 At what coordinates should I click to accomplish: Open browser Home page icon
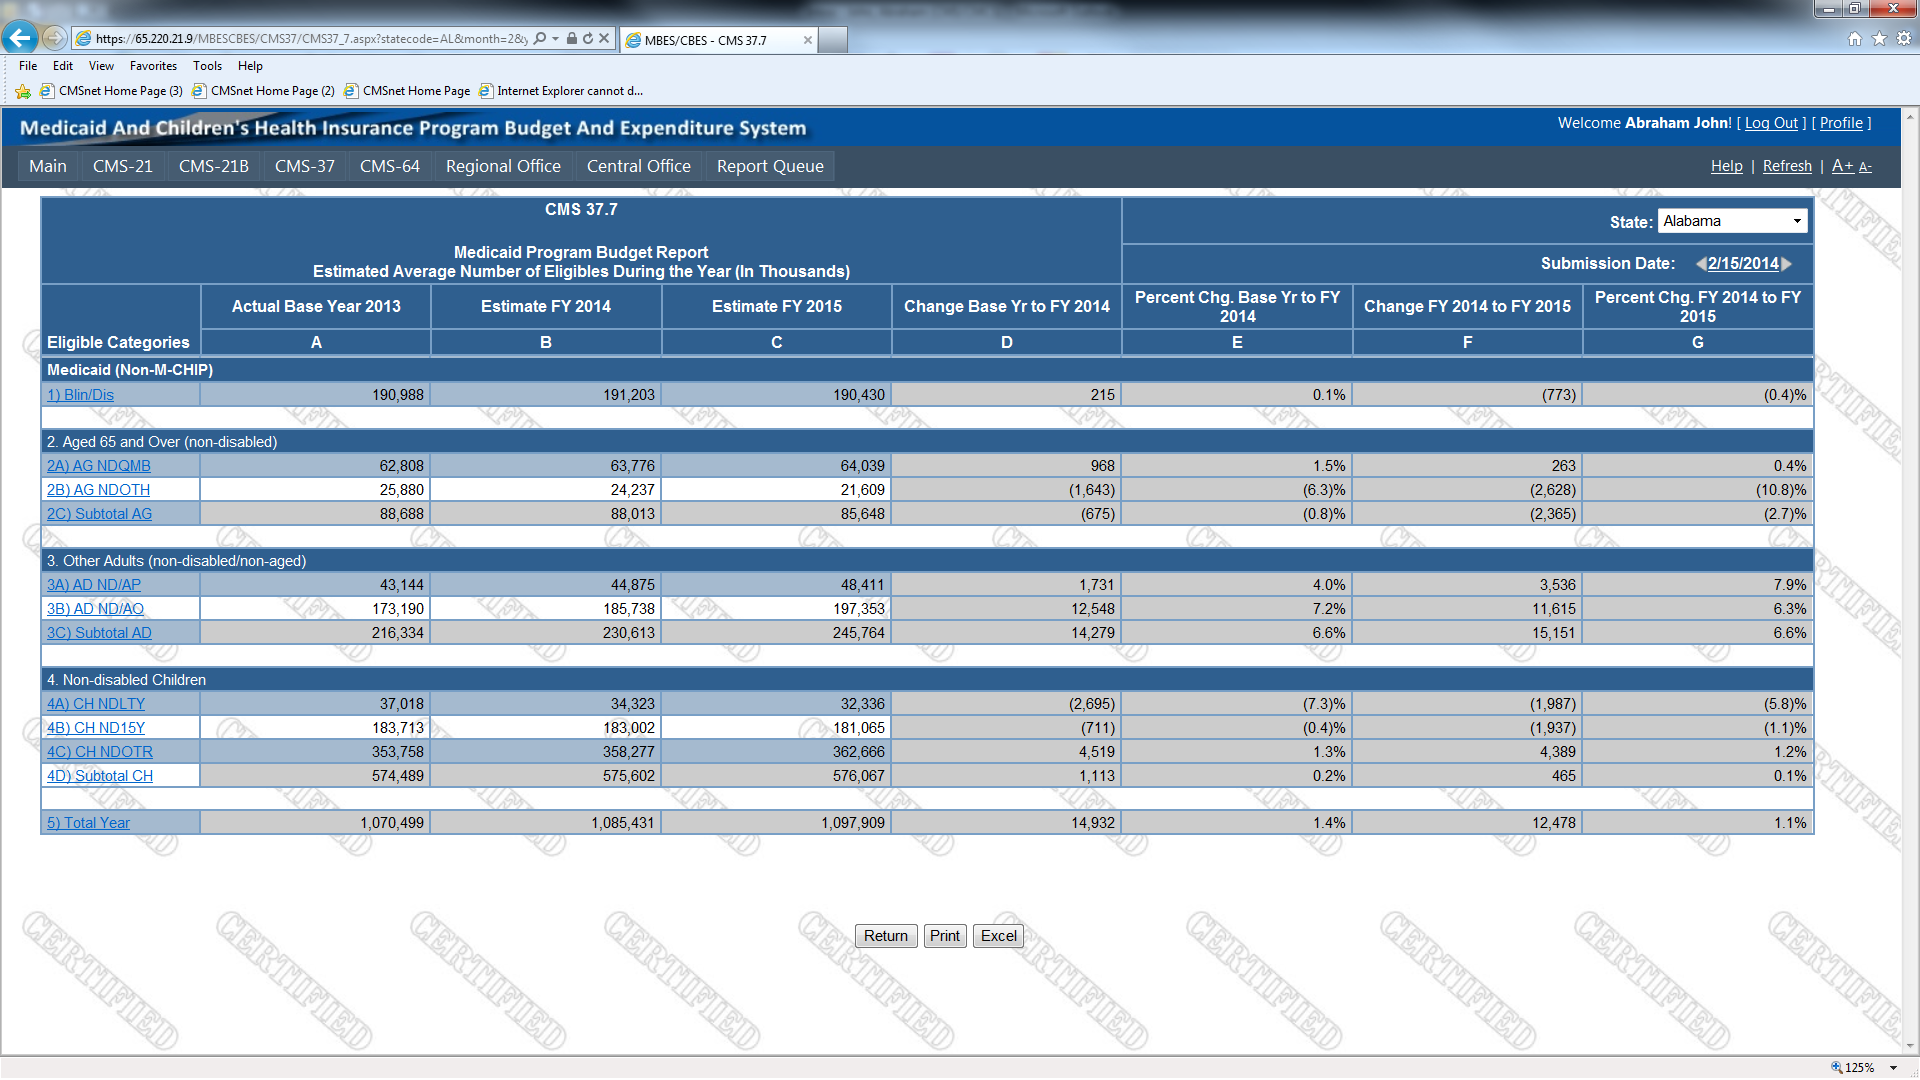(x=1855, y=39)
